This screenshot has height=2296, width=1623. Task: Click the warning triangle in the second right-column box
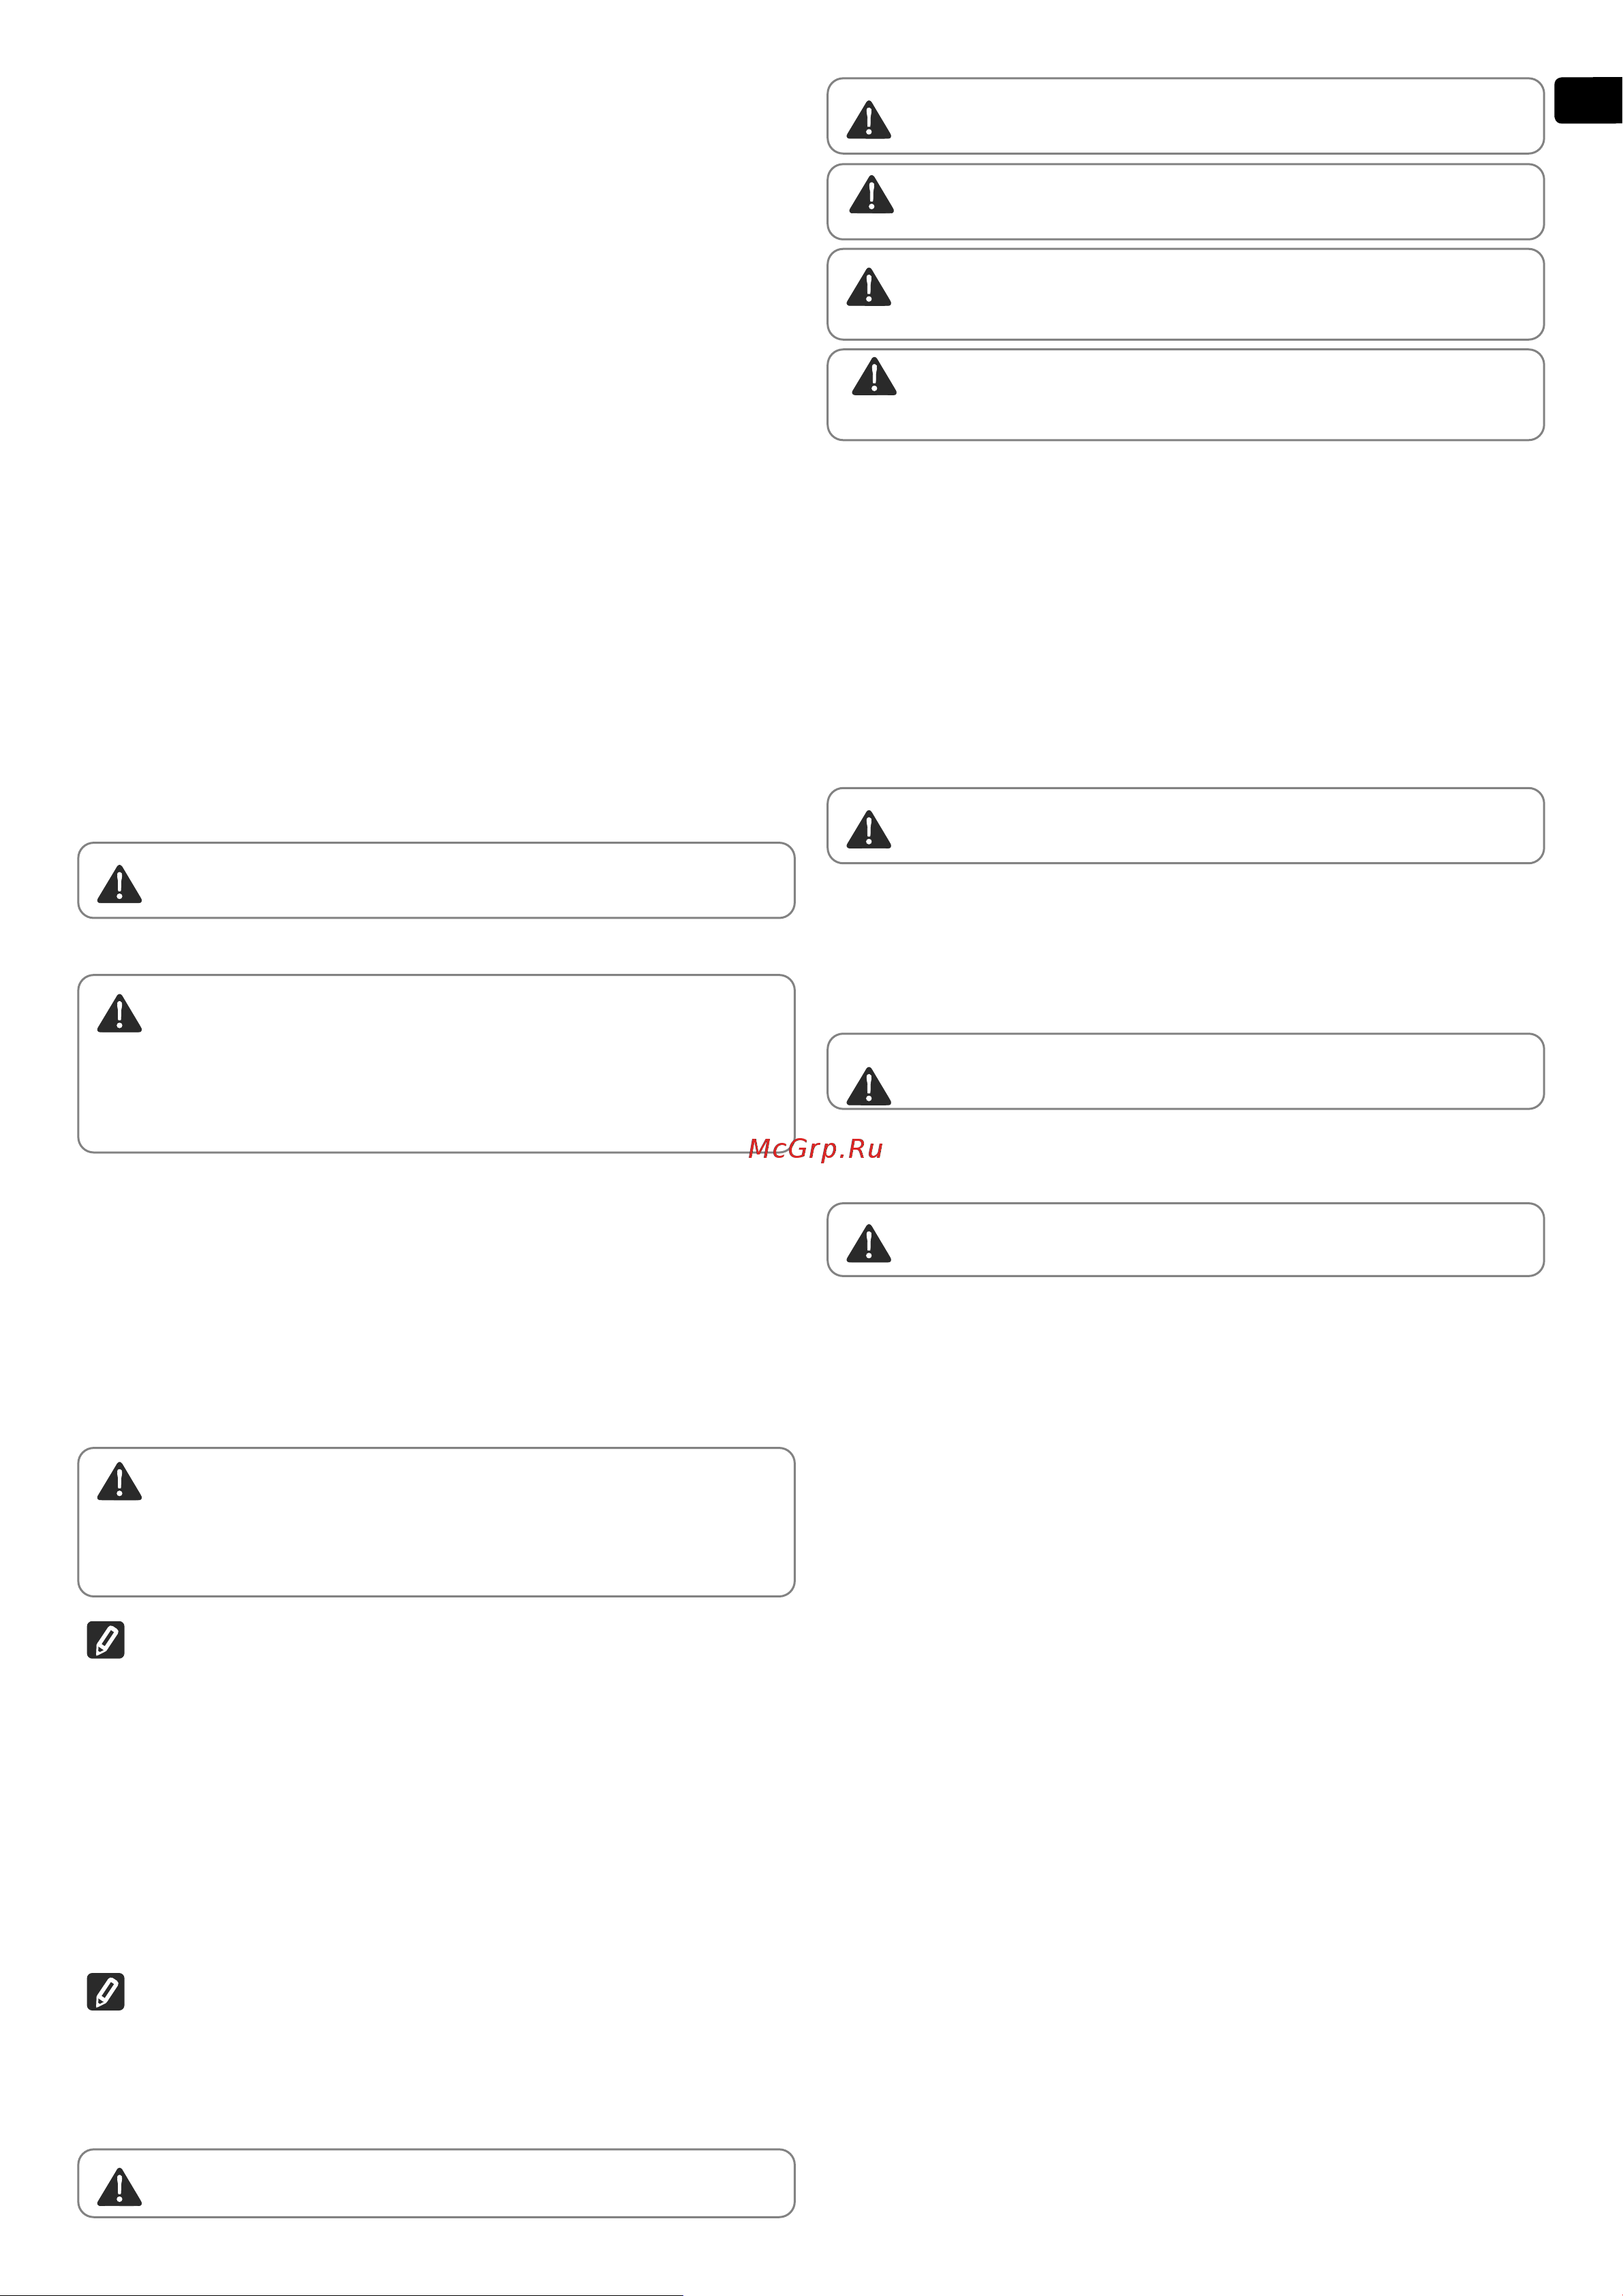pos(871,194)
